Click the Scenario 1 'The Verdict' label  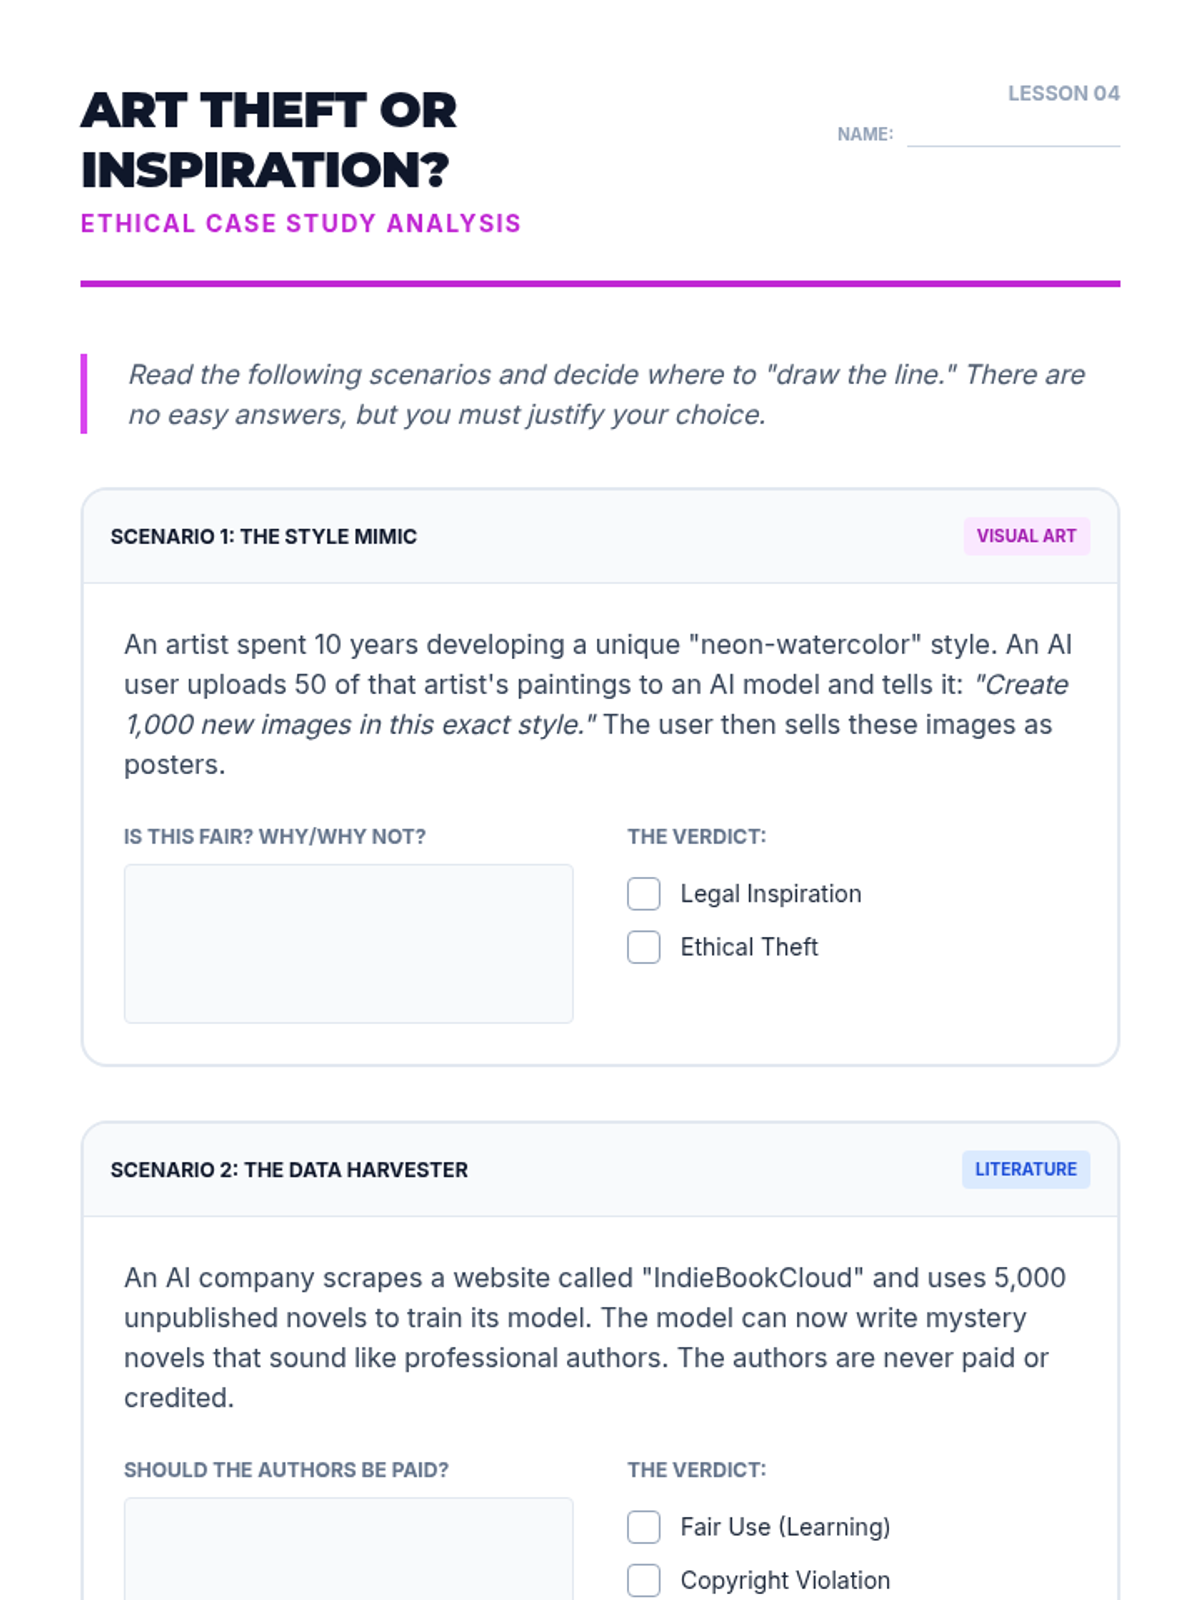696,837
